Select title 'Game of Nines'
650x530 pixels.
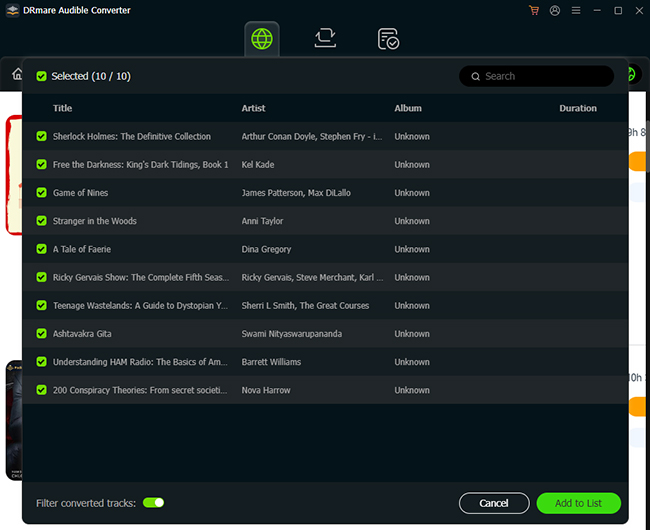pos(80,193)
